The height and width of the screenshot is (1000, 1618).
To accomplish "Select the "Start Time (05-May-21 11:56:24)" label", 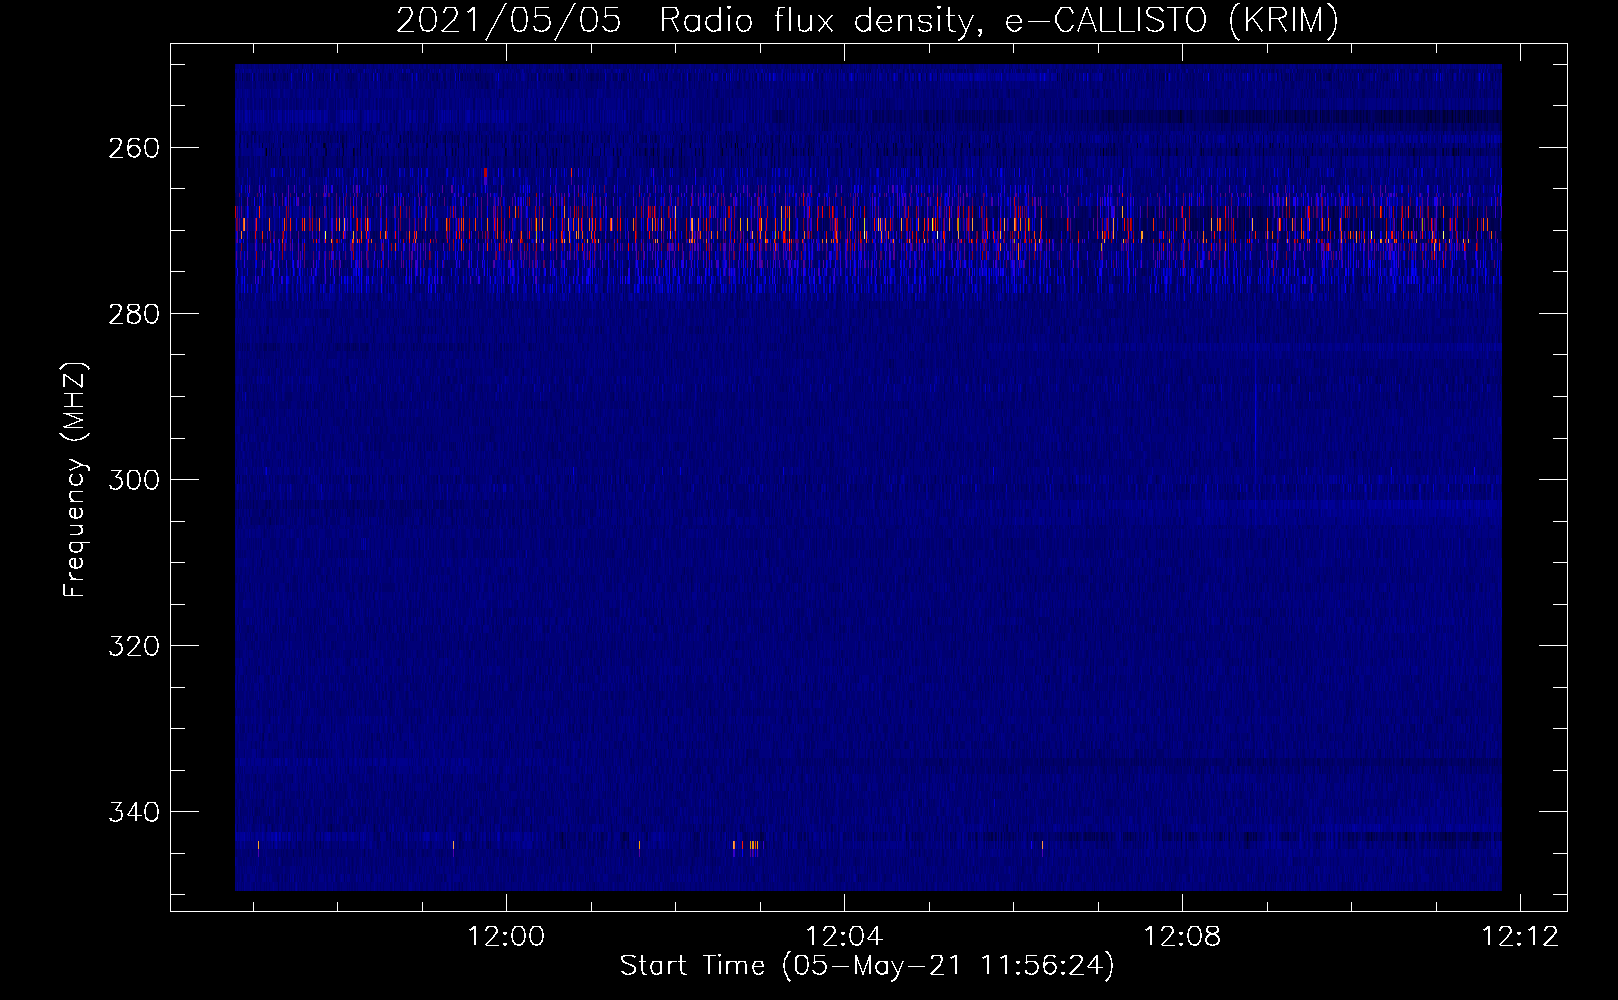I will [867, 966].
